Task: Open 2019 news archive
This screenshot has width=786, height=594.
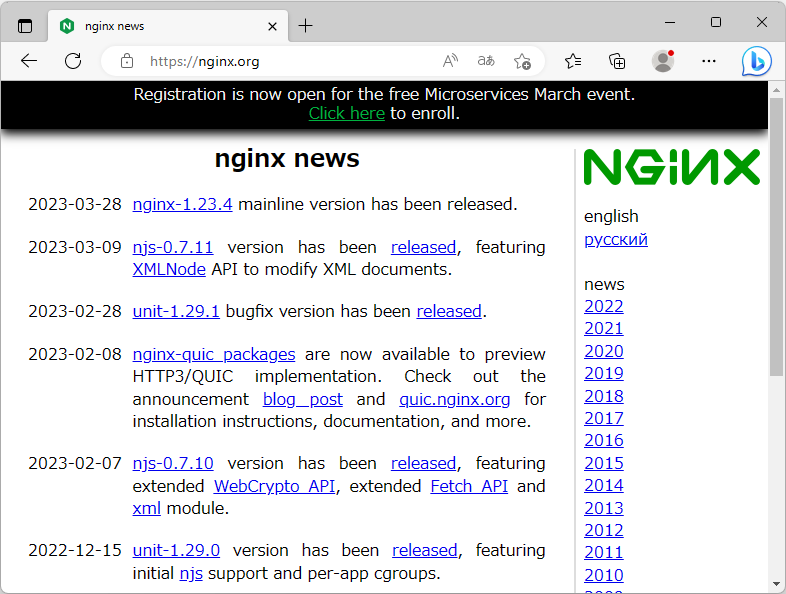Action: tap(604, 373)
